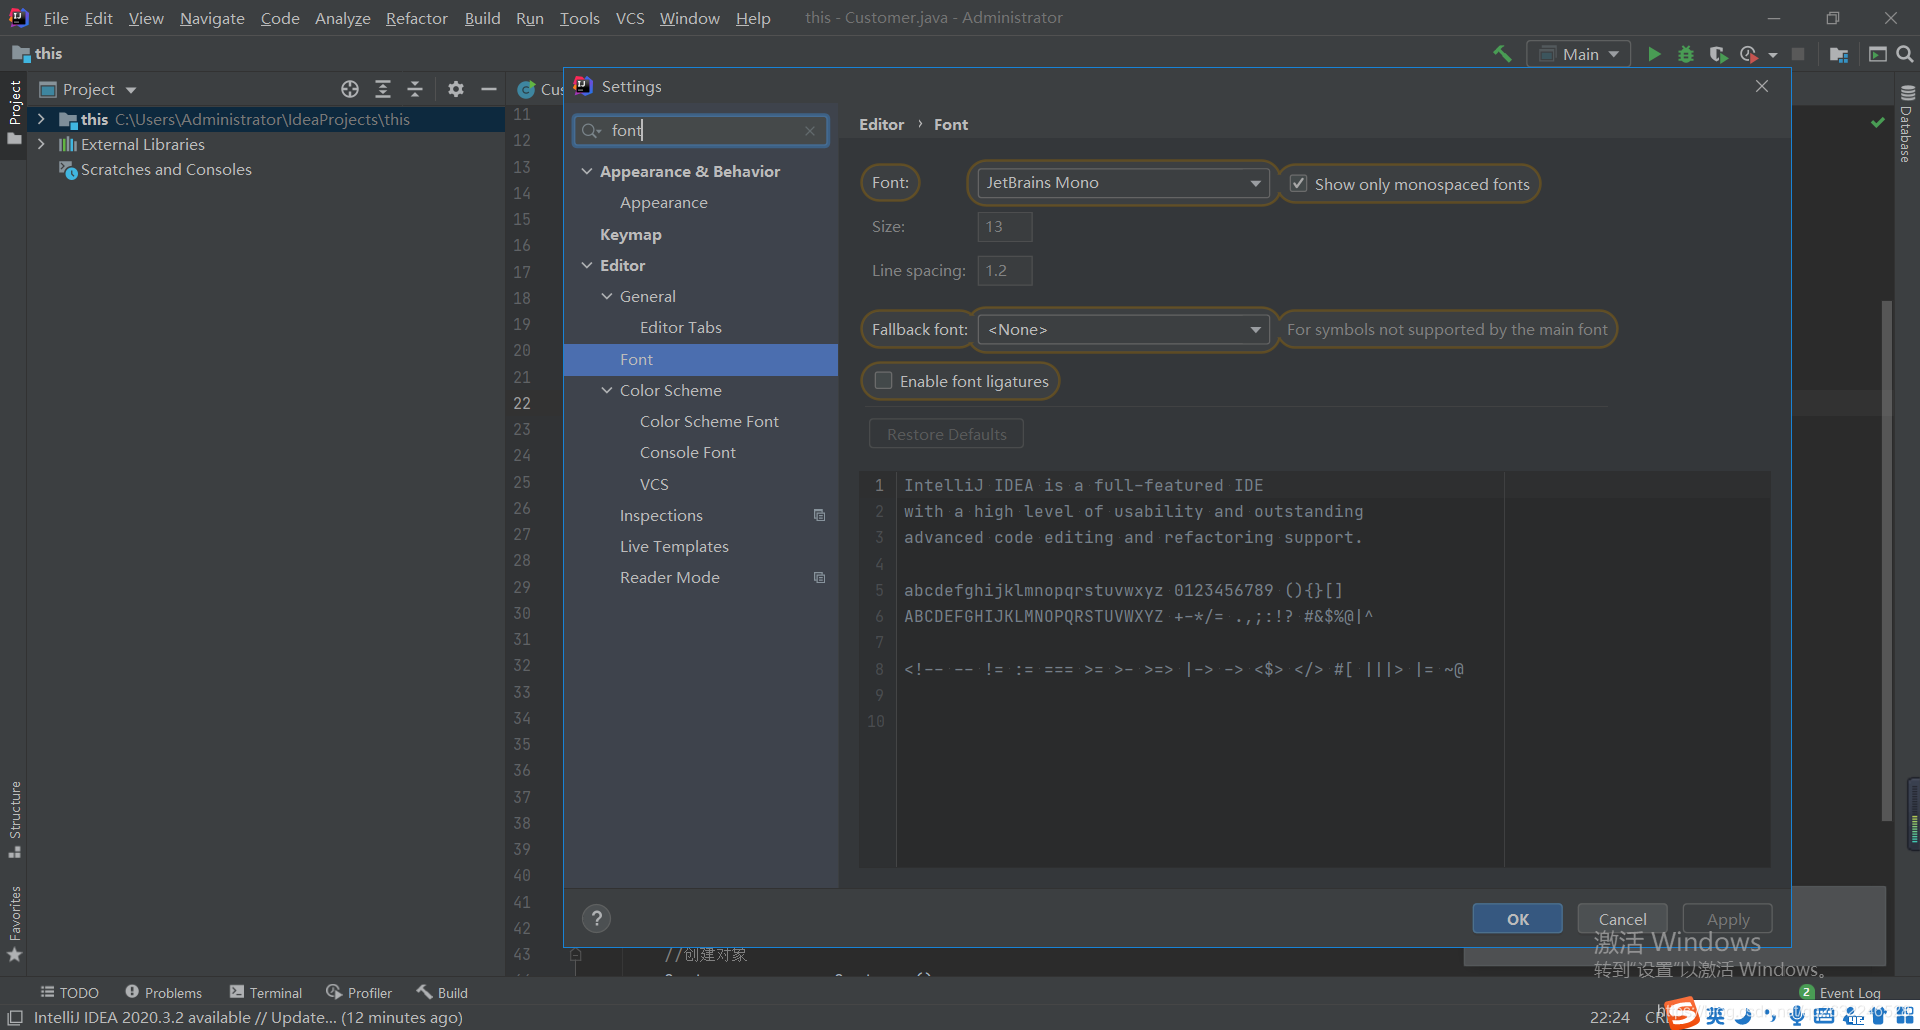Click the locate file crosshair icon

click(x=350, y=89)
